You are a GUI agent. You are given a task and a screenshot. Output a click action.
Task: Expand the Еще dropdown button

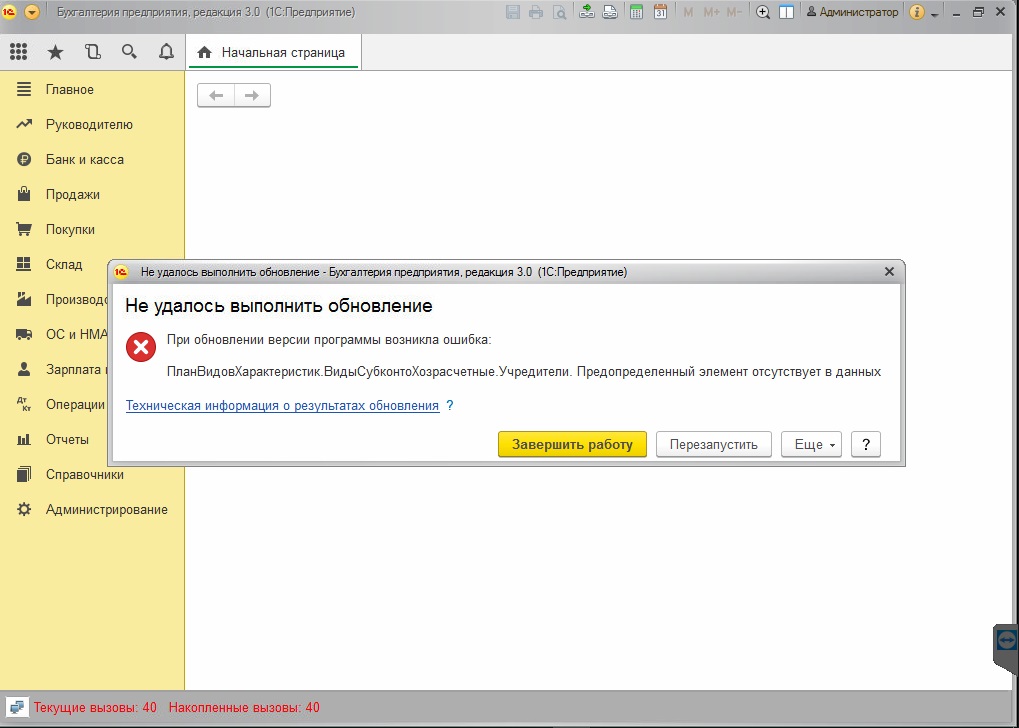point(811,445)
